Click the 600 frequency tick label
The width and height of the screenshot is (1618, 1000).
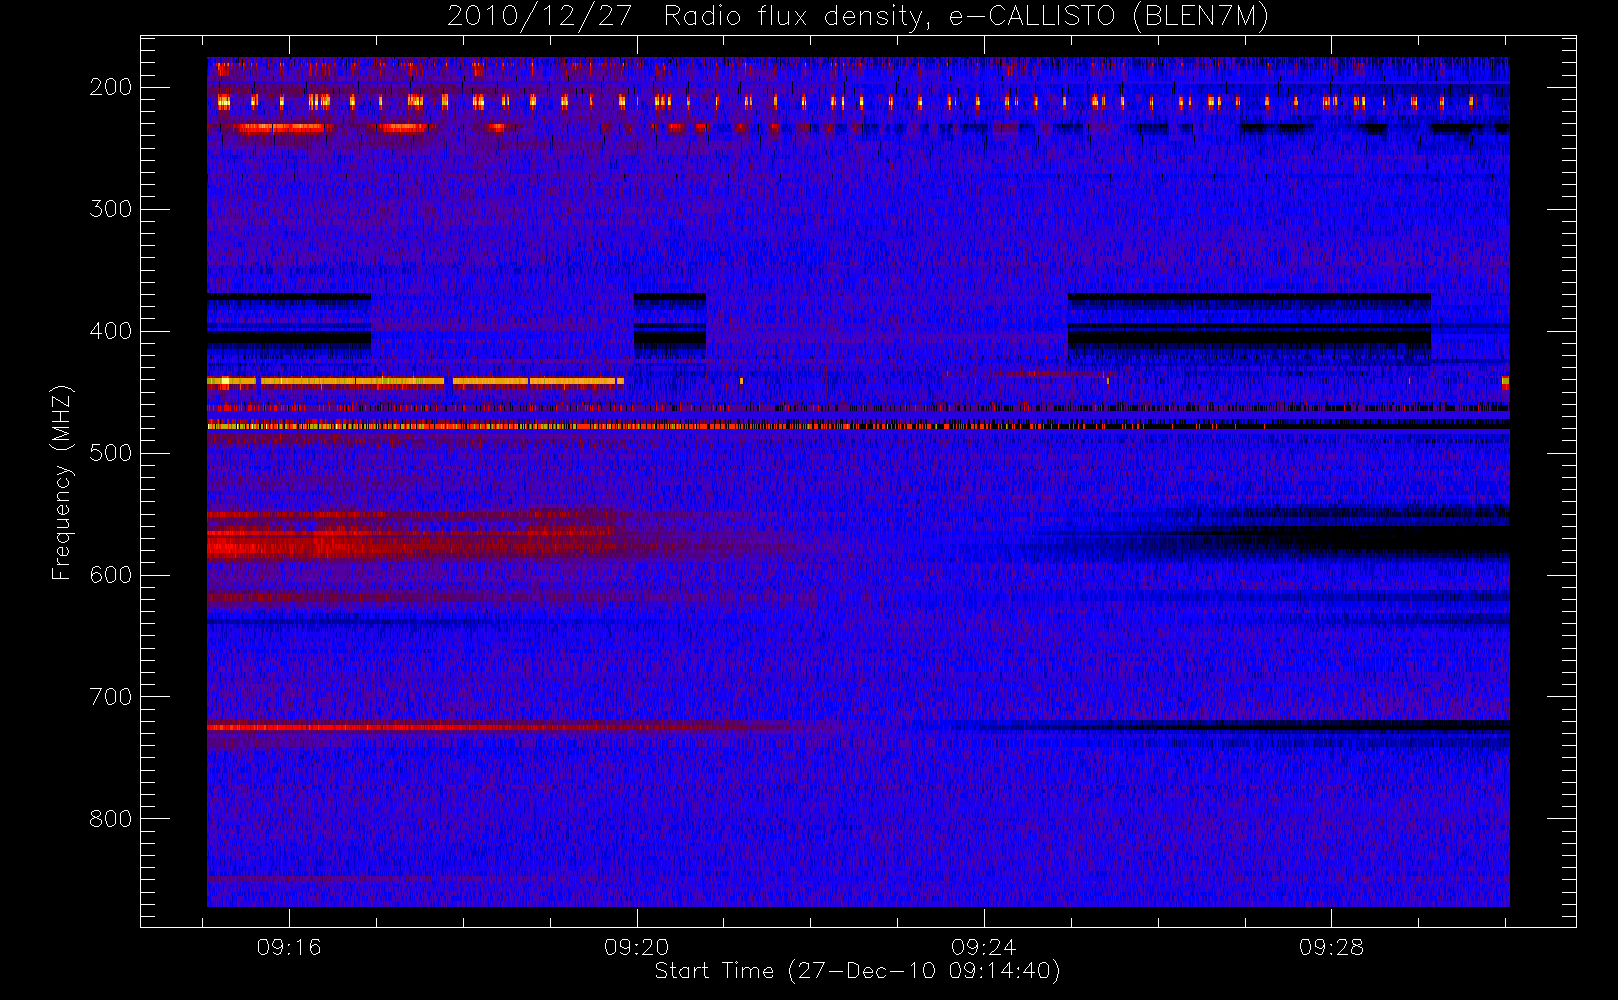click(111, 575)
